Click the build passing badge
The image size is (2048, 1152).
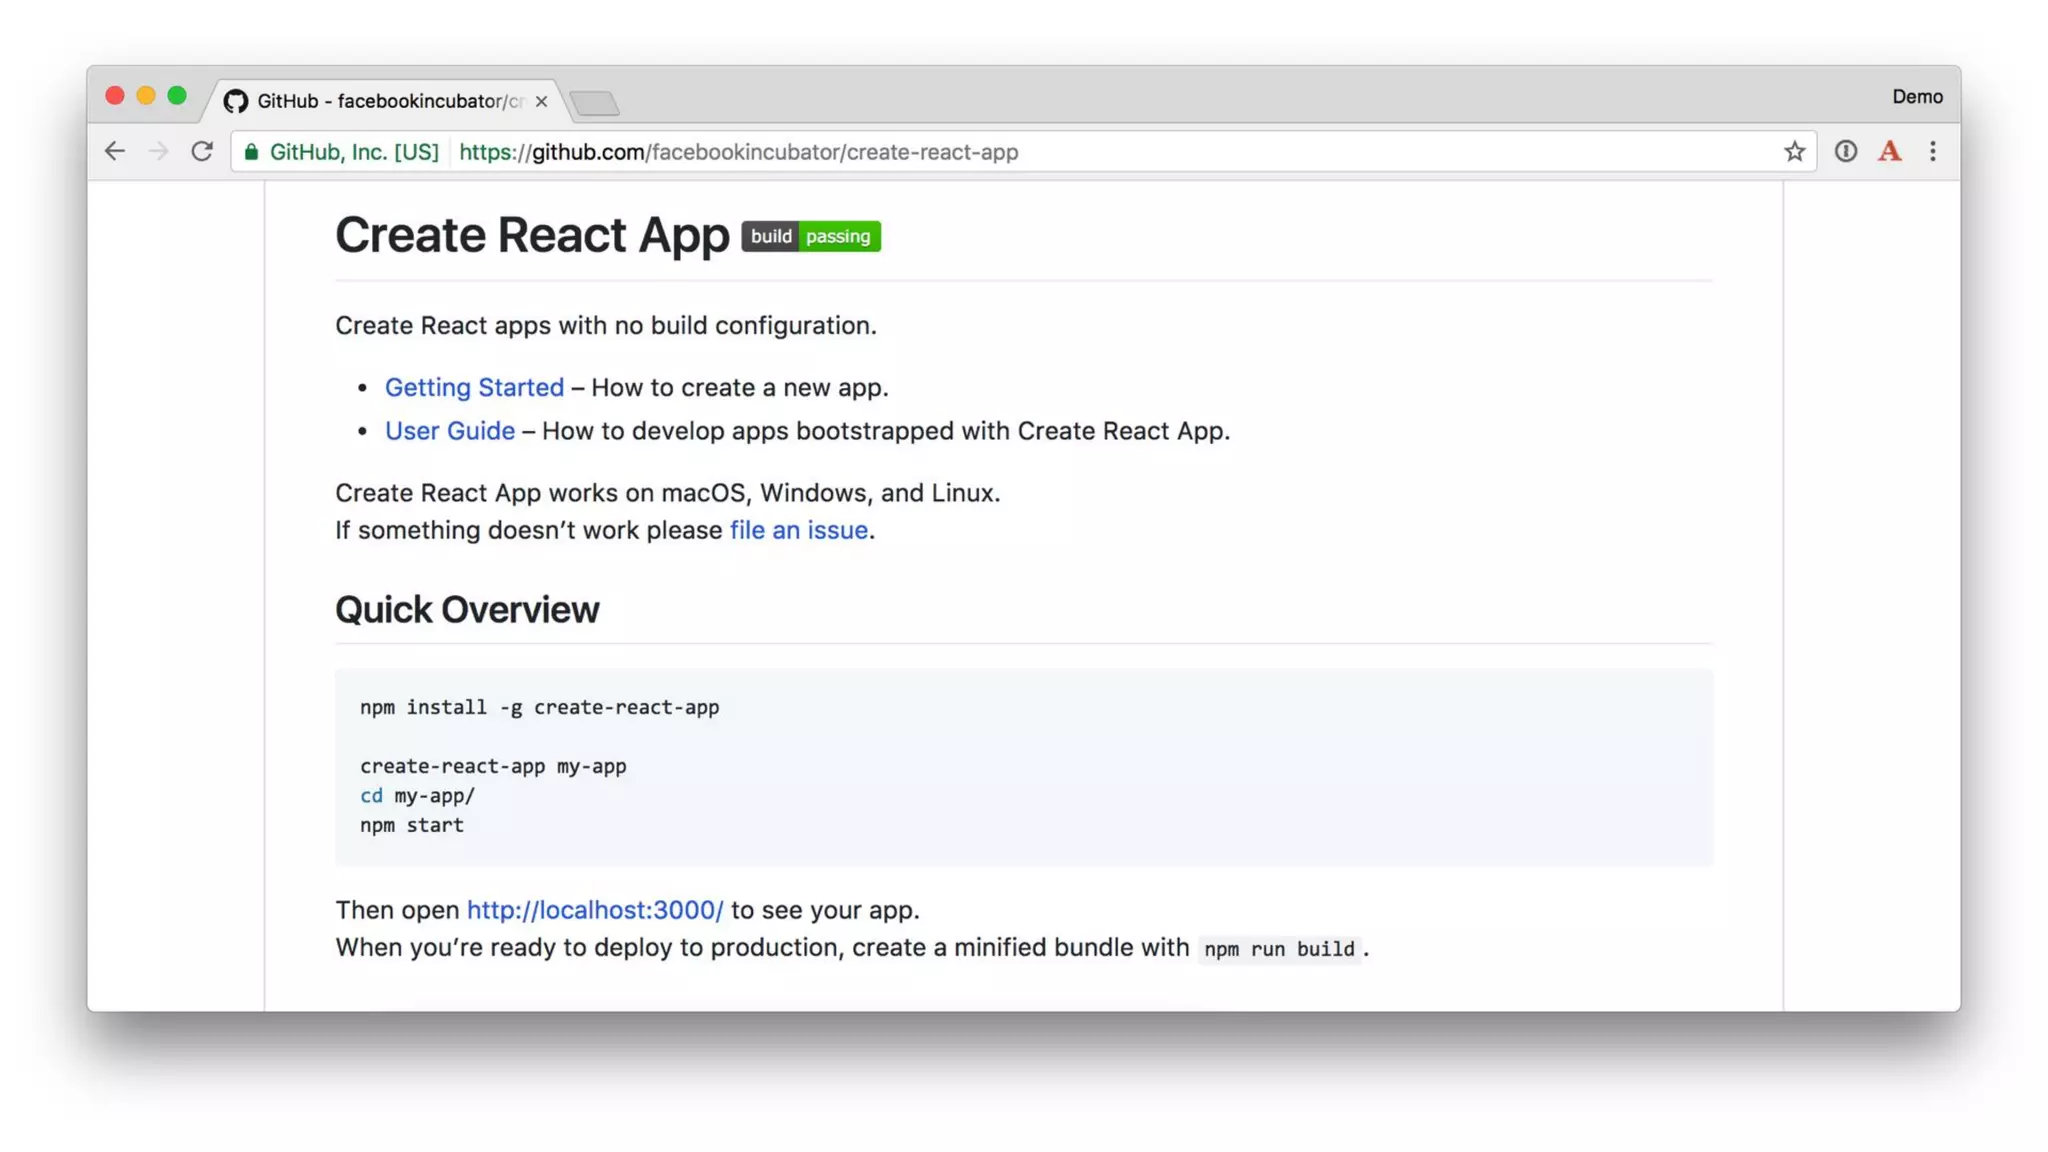click(810, 236)
